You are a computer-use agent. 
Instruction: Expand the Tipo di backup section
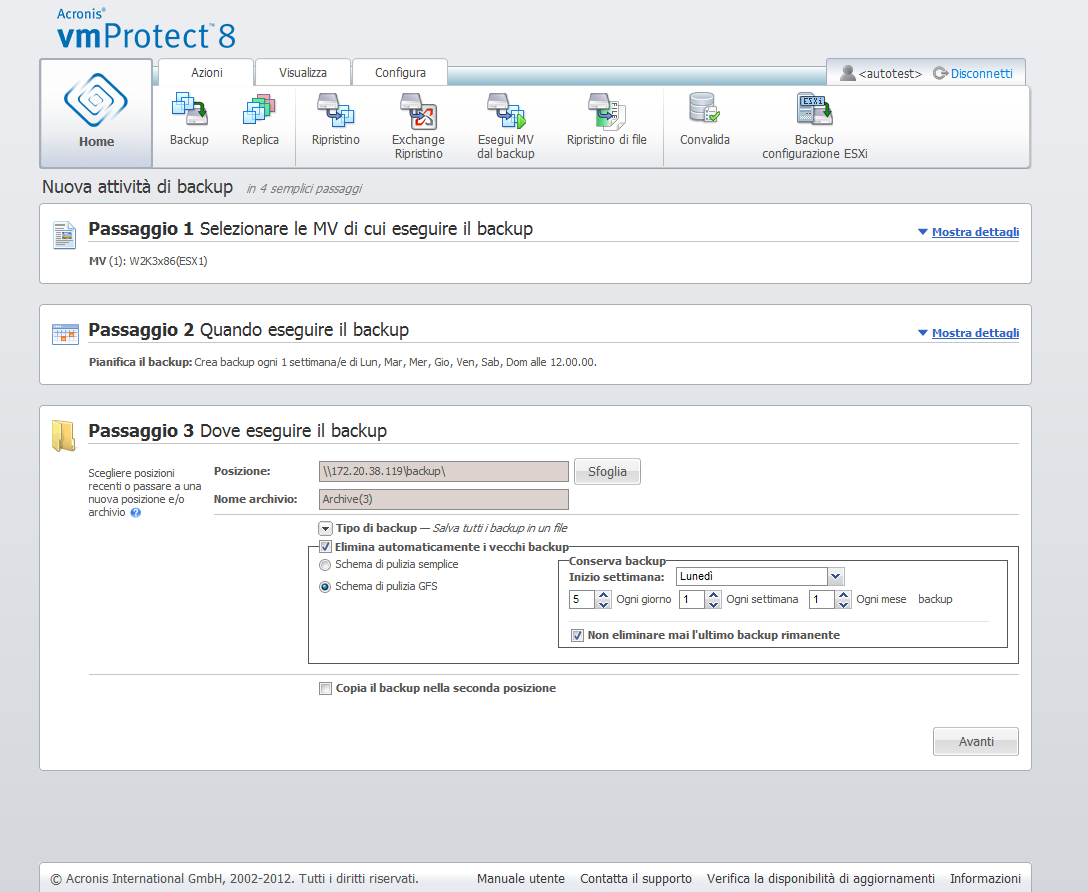325,528
